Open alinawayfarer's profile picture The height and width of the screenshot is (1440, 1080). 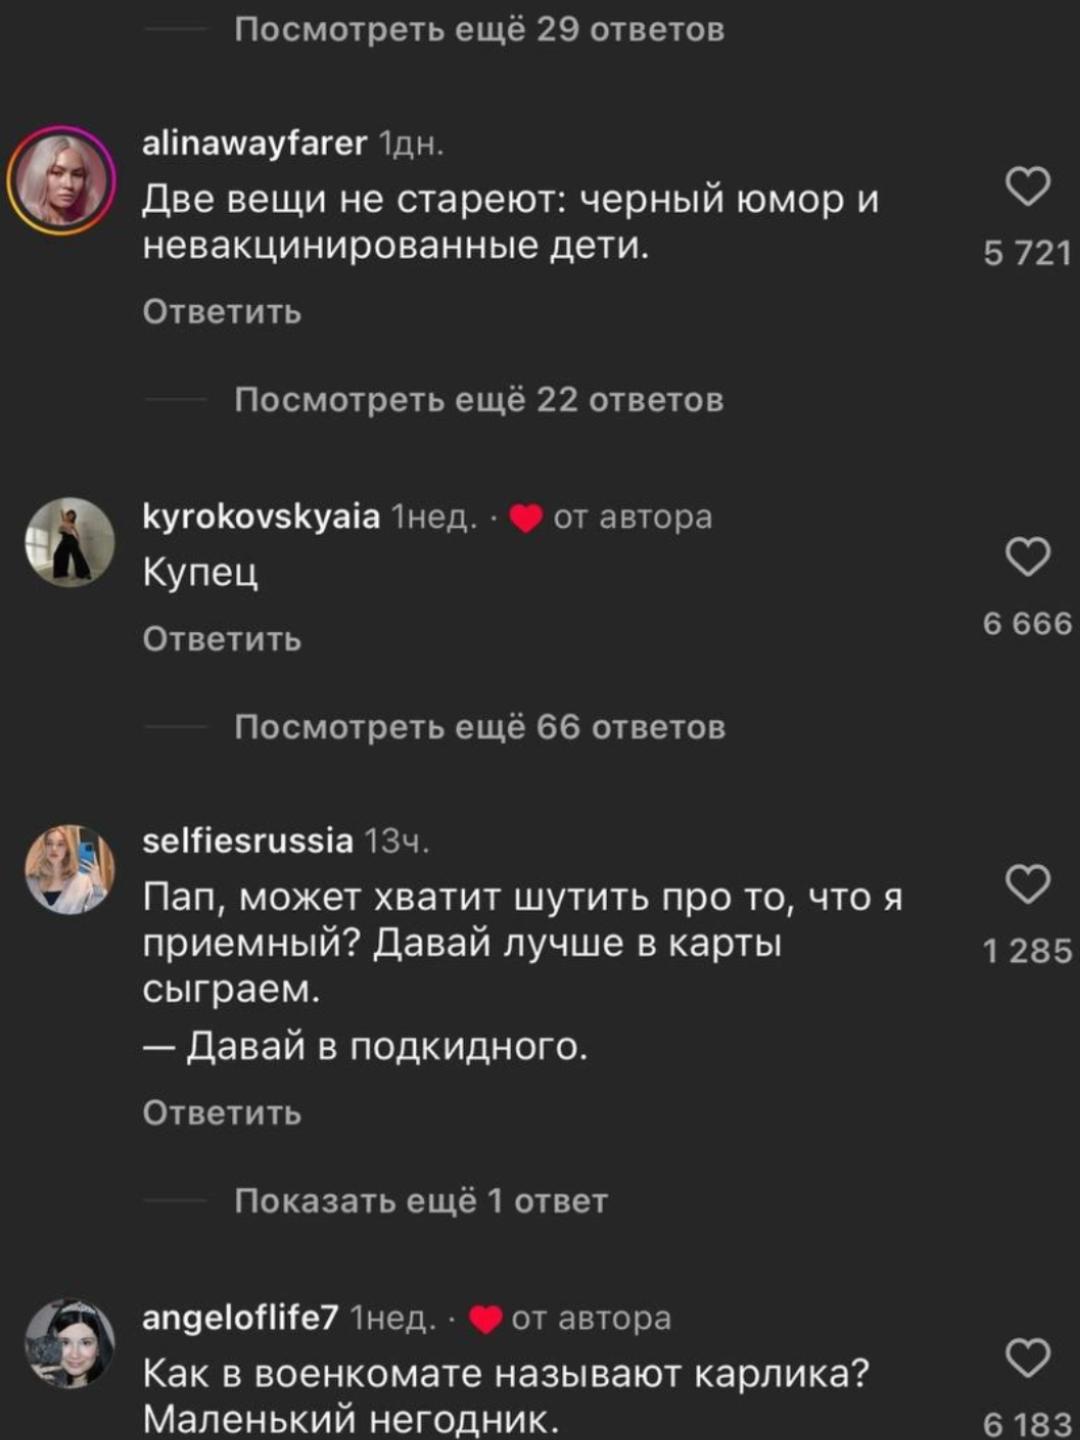click(62, 180)
